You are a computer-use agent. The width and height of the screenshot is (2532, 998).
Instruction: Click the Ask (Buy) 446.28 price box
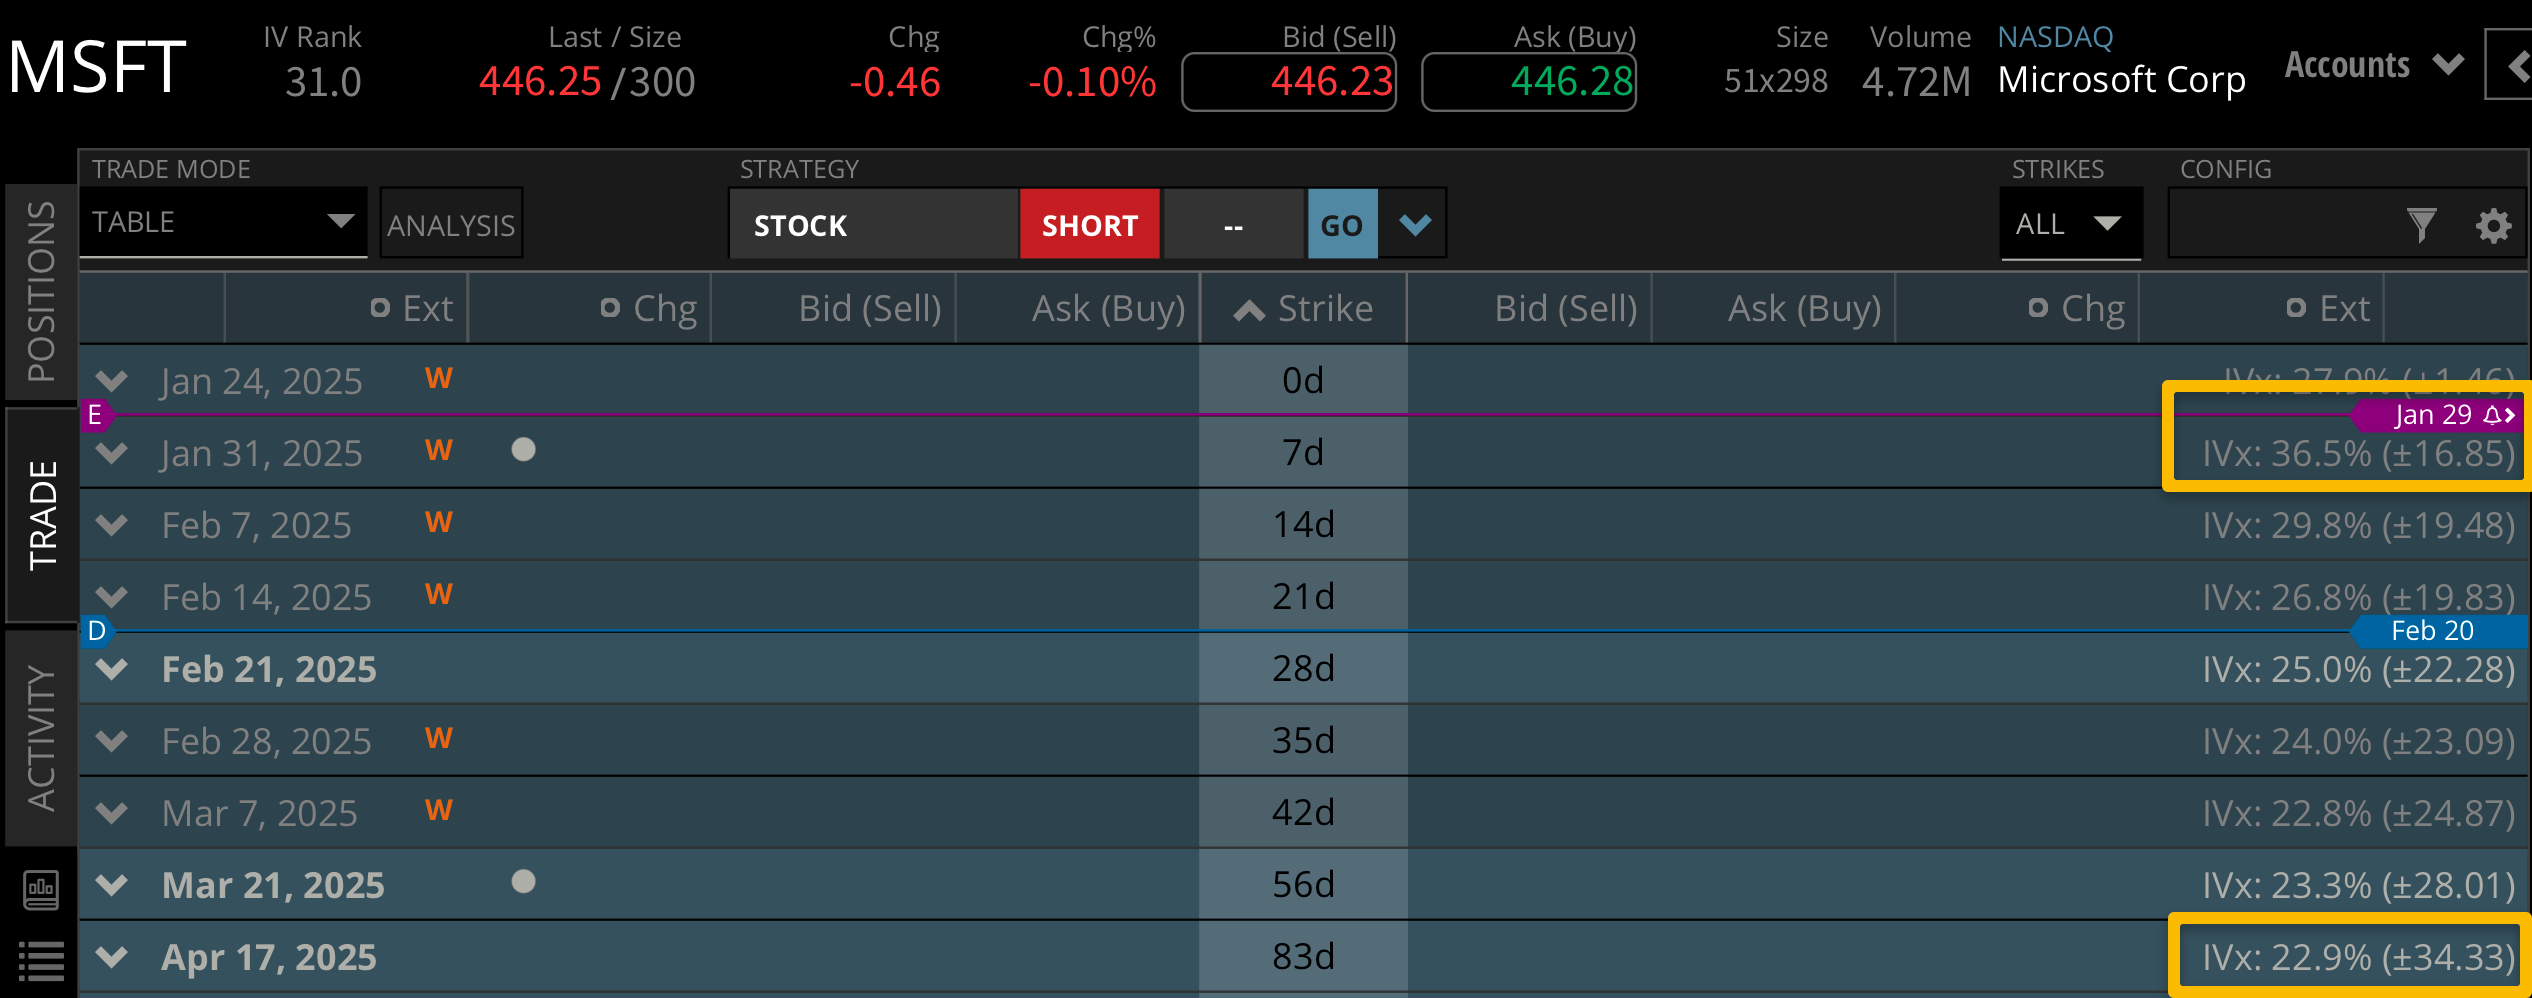pos(1528,82)
